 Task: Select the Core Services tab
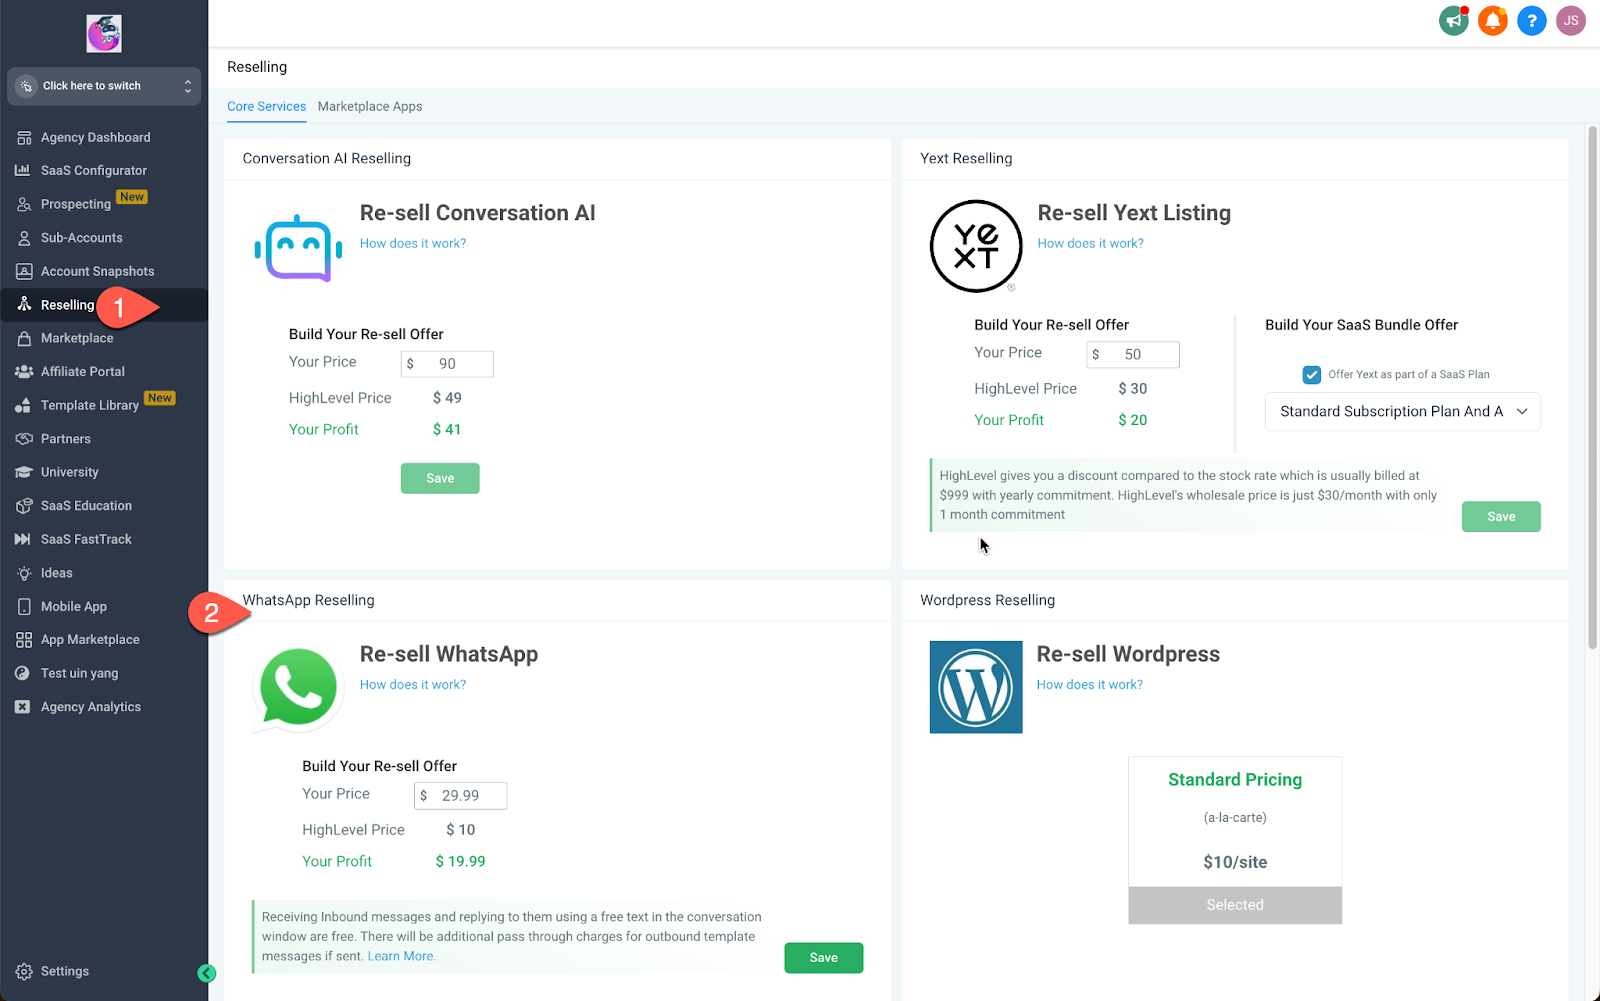click(266, 107)
